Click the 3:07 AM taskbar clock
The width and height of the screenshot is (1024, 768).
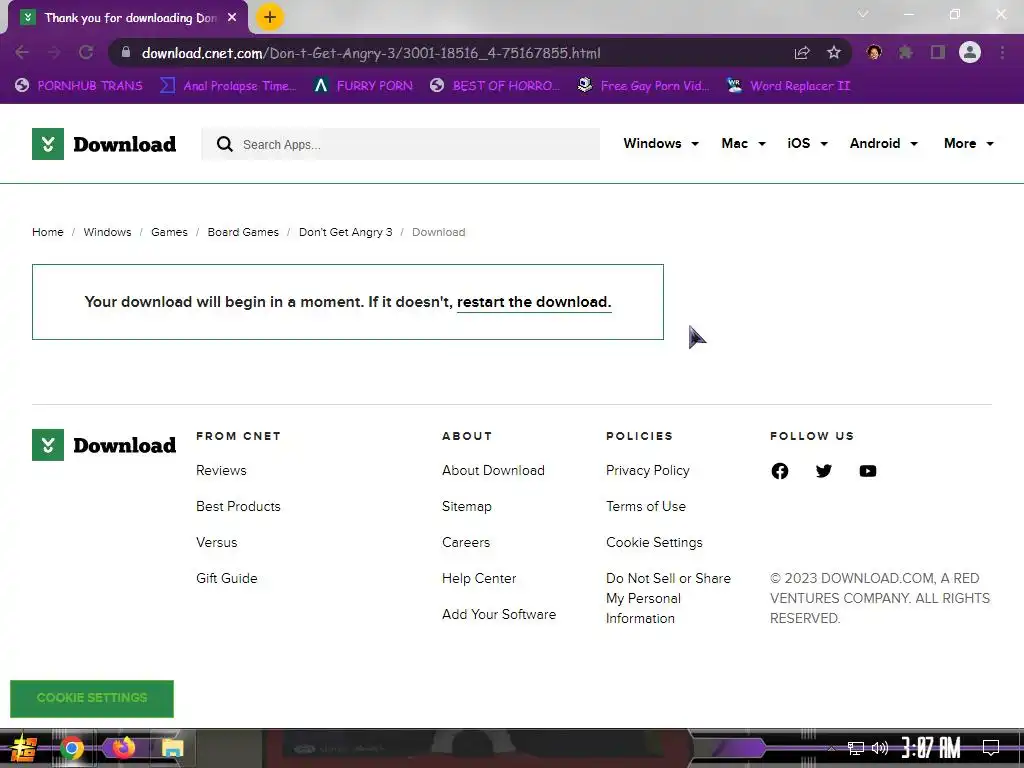click(x=931, y=748)
